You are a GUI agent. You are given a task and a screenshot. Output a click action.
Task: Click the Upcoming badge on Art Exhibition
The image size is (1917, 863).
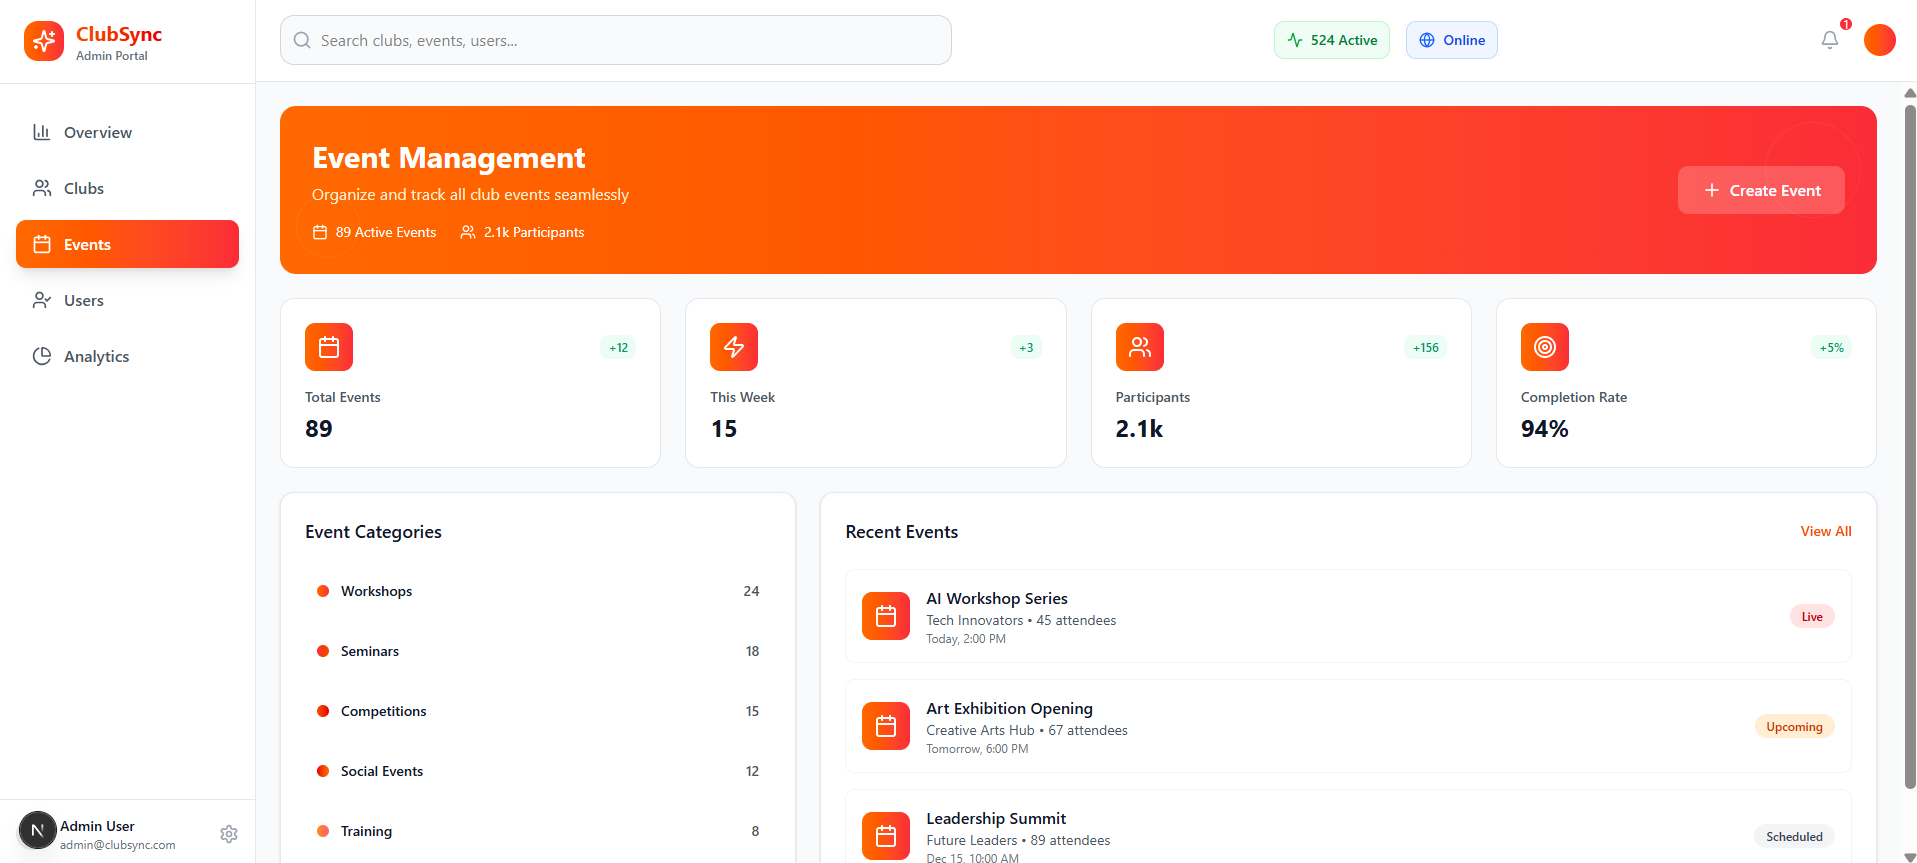1794,726
